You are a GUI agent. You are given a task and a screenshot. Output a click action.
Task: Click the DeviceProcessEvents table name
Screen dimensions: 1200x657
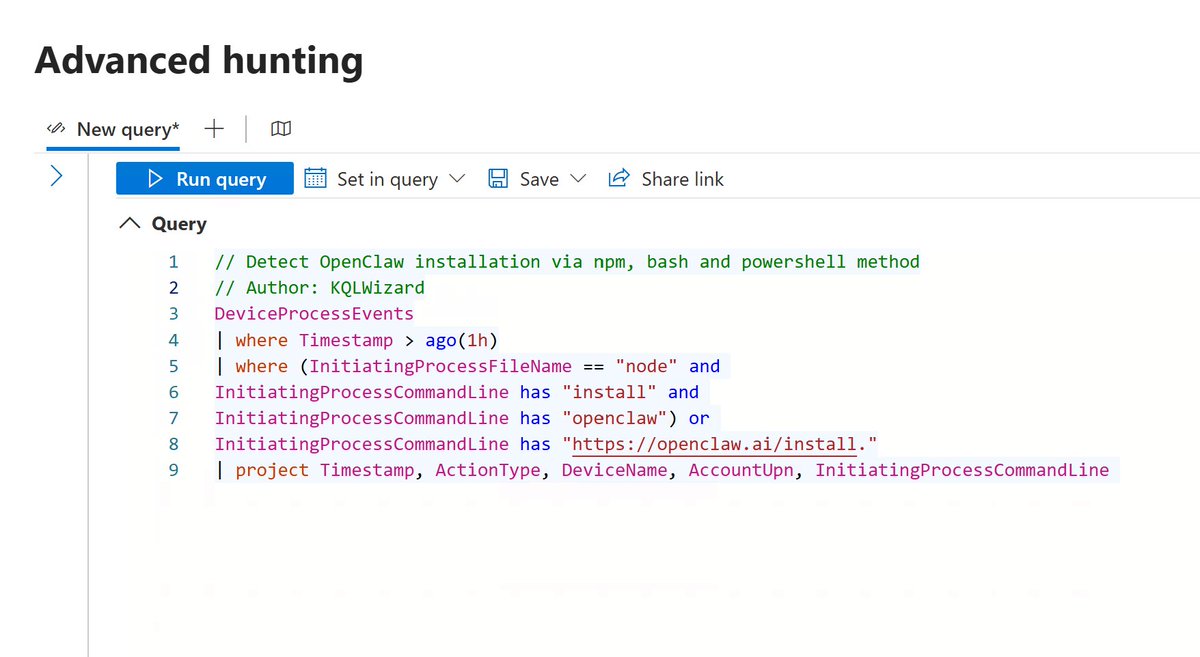[x=314, y=314]
